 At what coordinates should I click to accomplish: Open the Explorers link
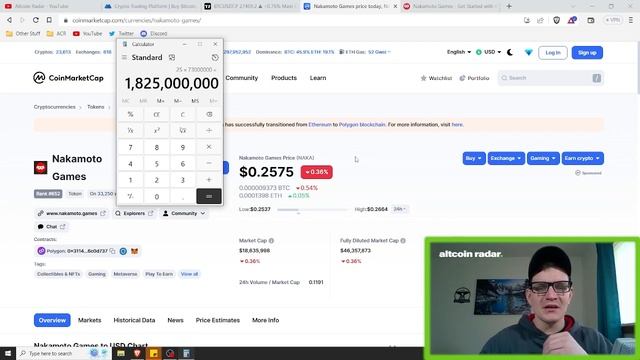(134, 213)
